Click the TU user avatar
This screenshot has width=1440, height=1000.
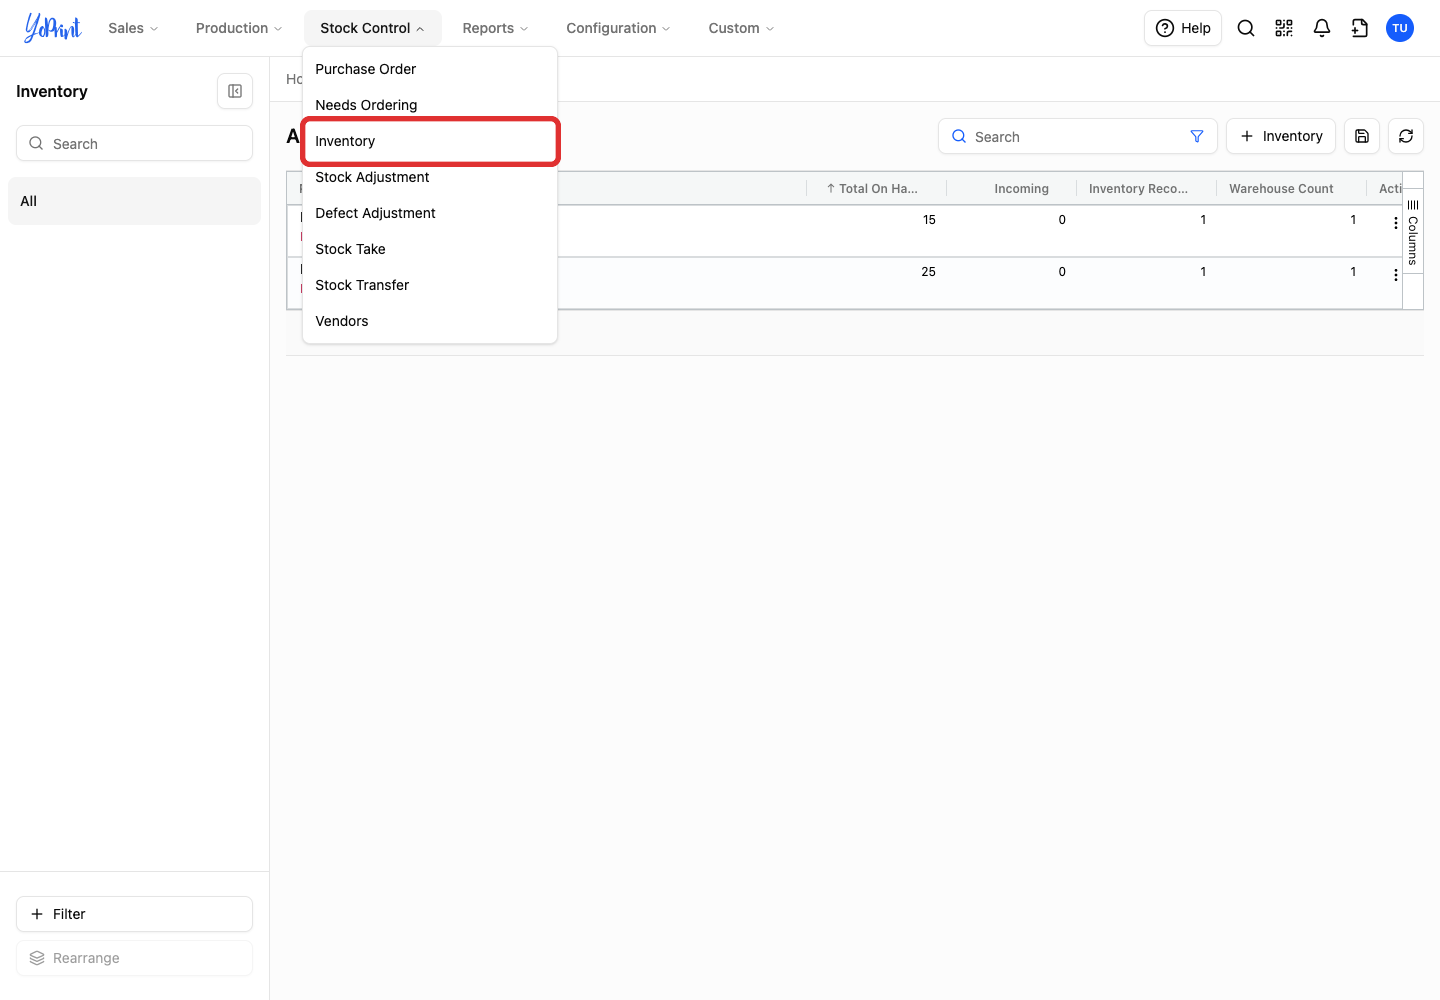(1400, 28)
